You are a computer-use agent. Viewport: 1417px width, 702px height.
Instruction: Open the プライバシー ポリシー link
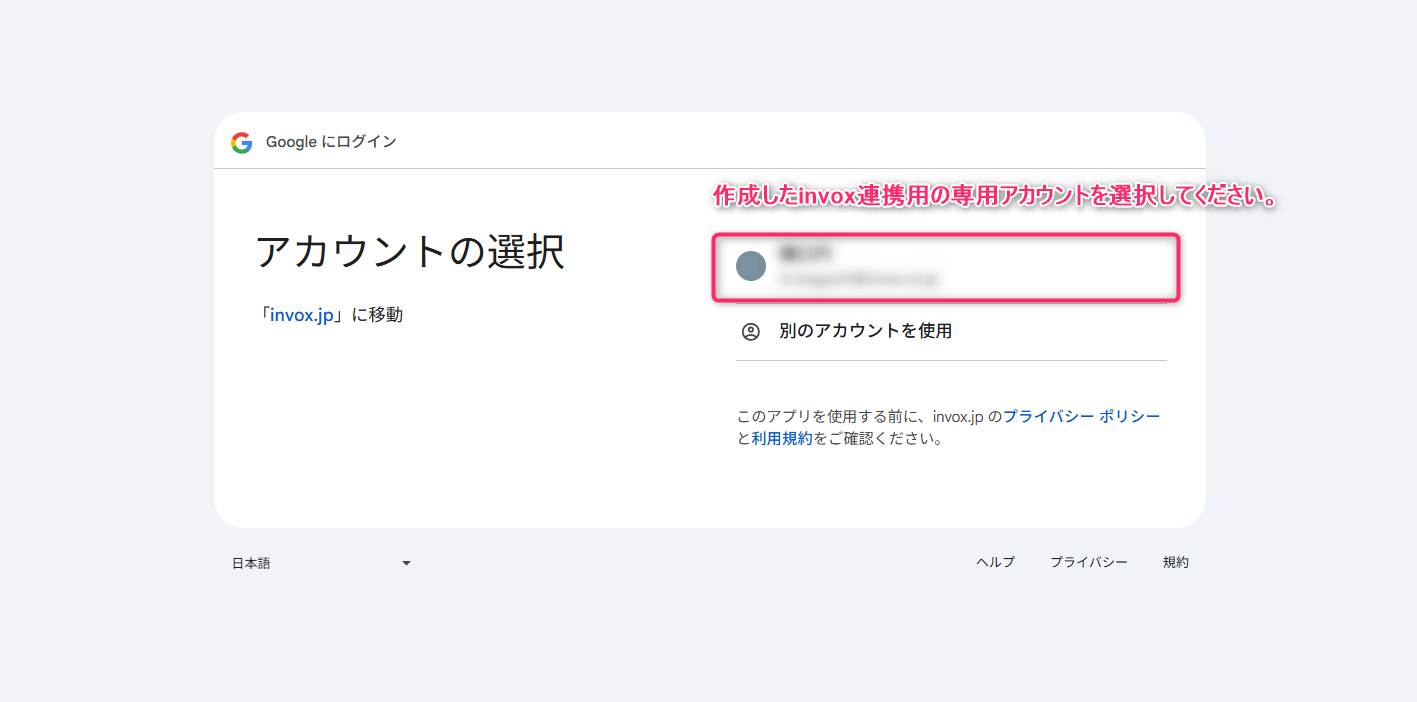tap(1082, 416)
